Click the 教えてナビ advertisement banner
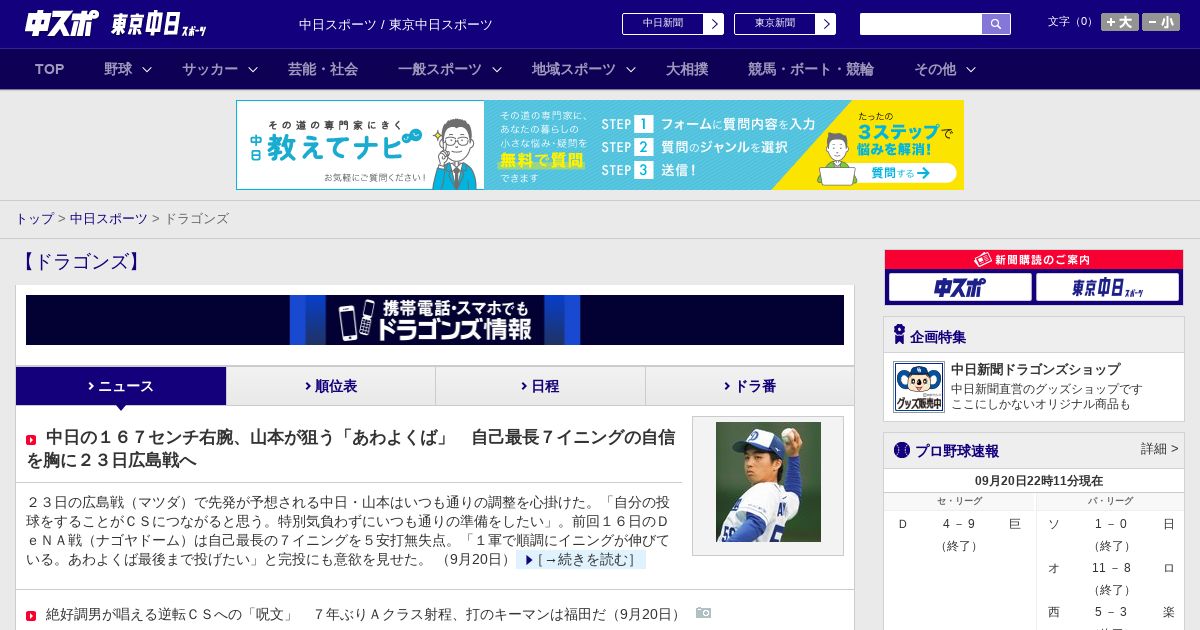The height and width of the screenshot is (630, 1200). [x=600, y=145]
